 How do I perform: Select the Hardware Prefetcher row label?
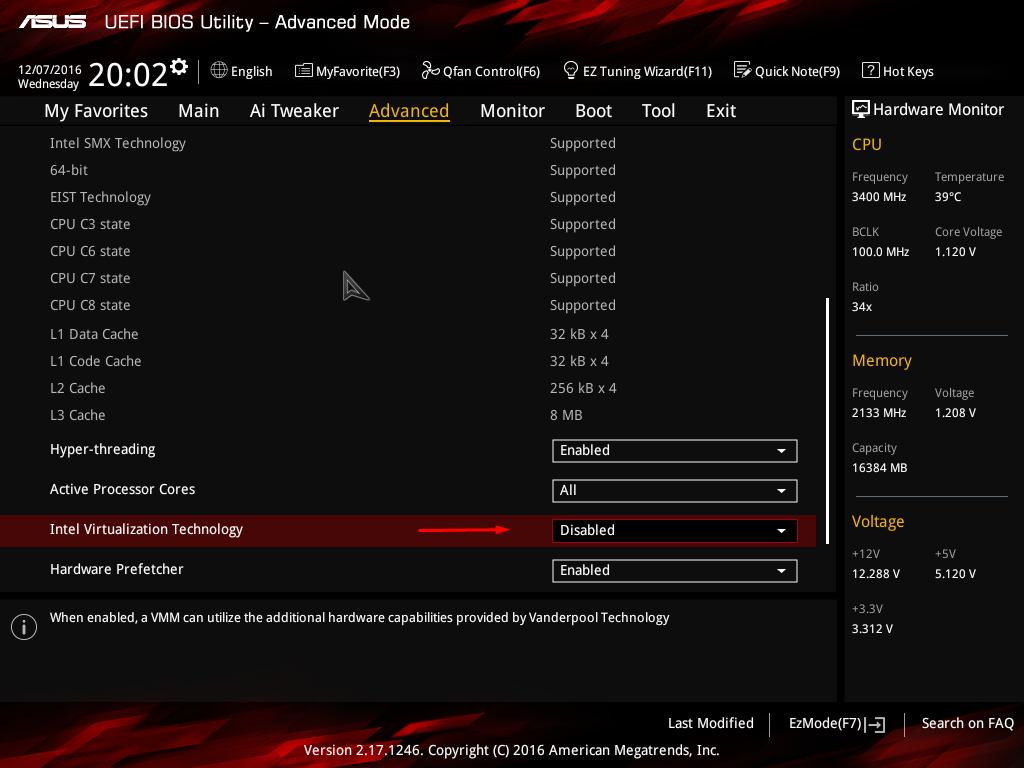[x=116, y=569]
